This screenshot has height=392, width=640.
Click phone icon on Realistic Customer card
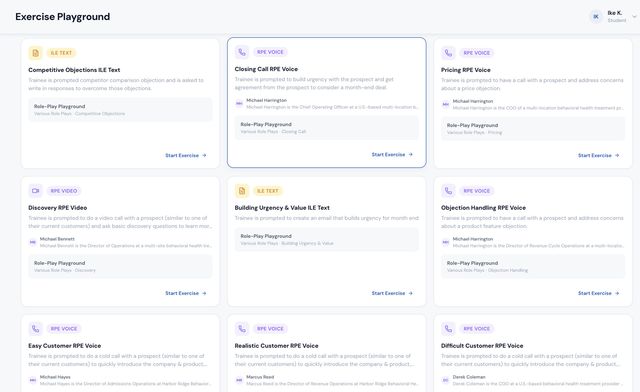click(242, 329)
